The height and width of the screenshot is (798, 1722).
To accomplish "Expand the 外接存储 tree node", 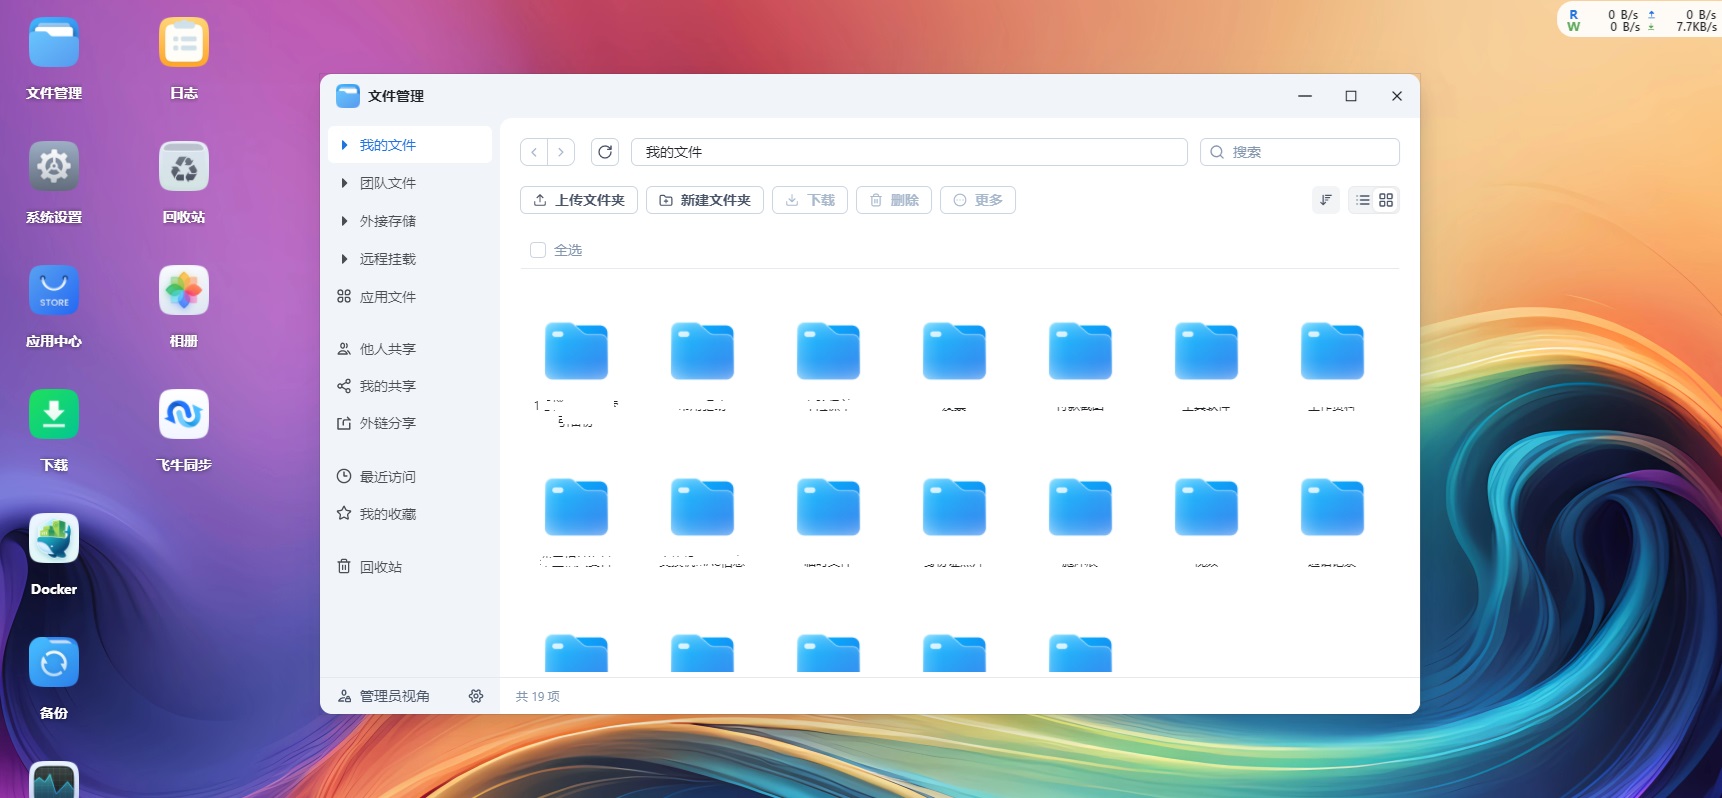I will pyautogui.click(x=344, y=221).
